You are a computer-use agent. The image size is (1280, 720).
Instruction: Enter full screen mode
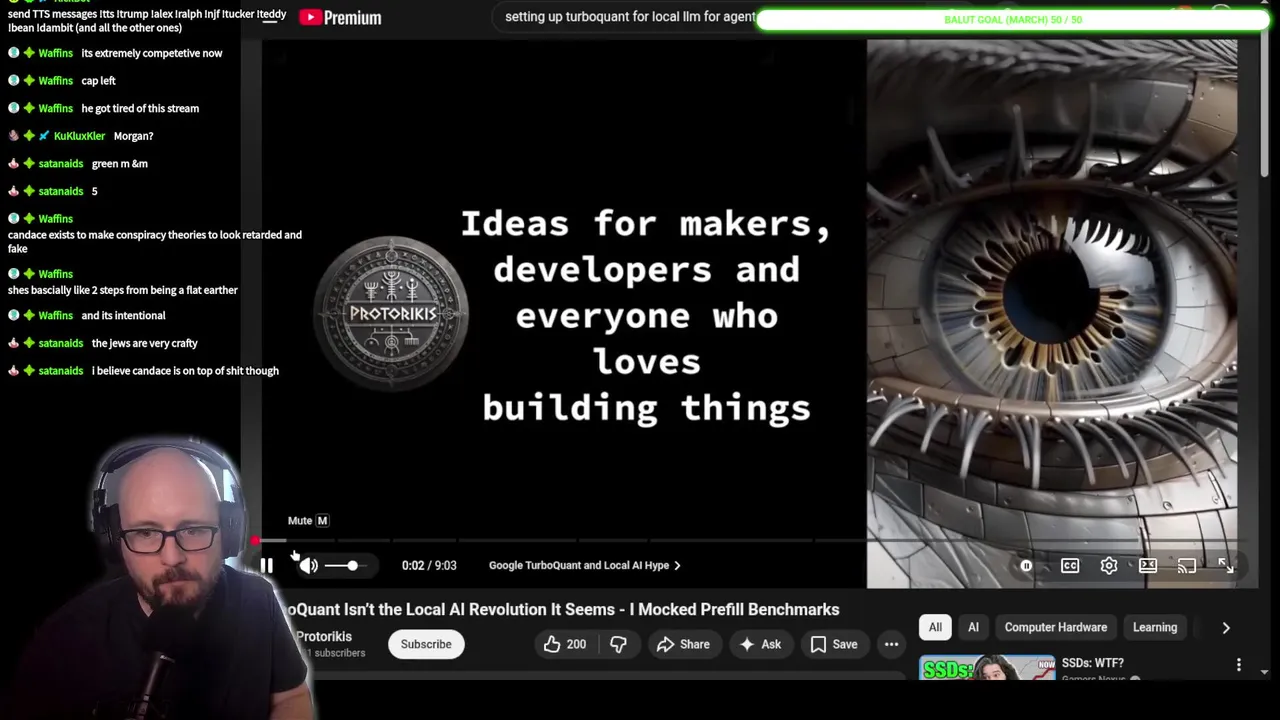pyautogui.click(x=1226, y=566)
